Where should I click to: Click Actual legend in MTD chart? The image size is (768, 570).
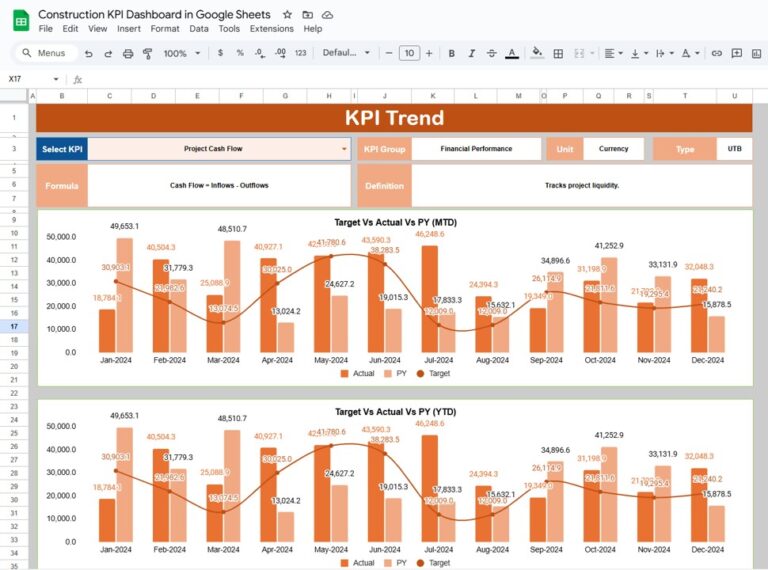[x=358, y=373]
